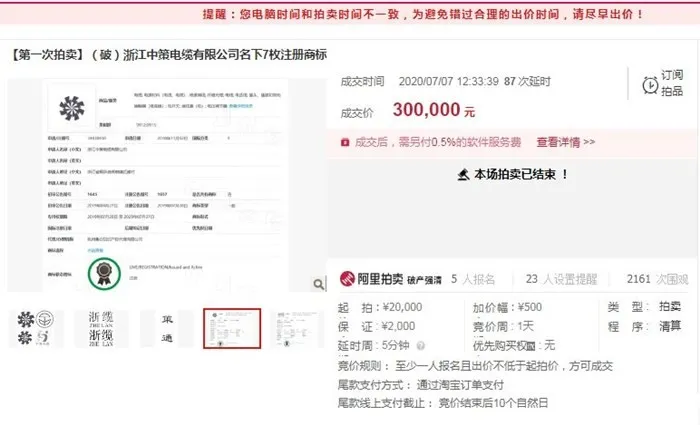Screen dimensions: 700x425
Task: Click the 87 次延时 text
Action: [527, 82]
